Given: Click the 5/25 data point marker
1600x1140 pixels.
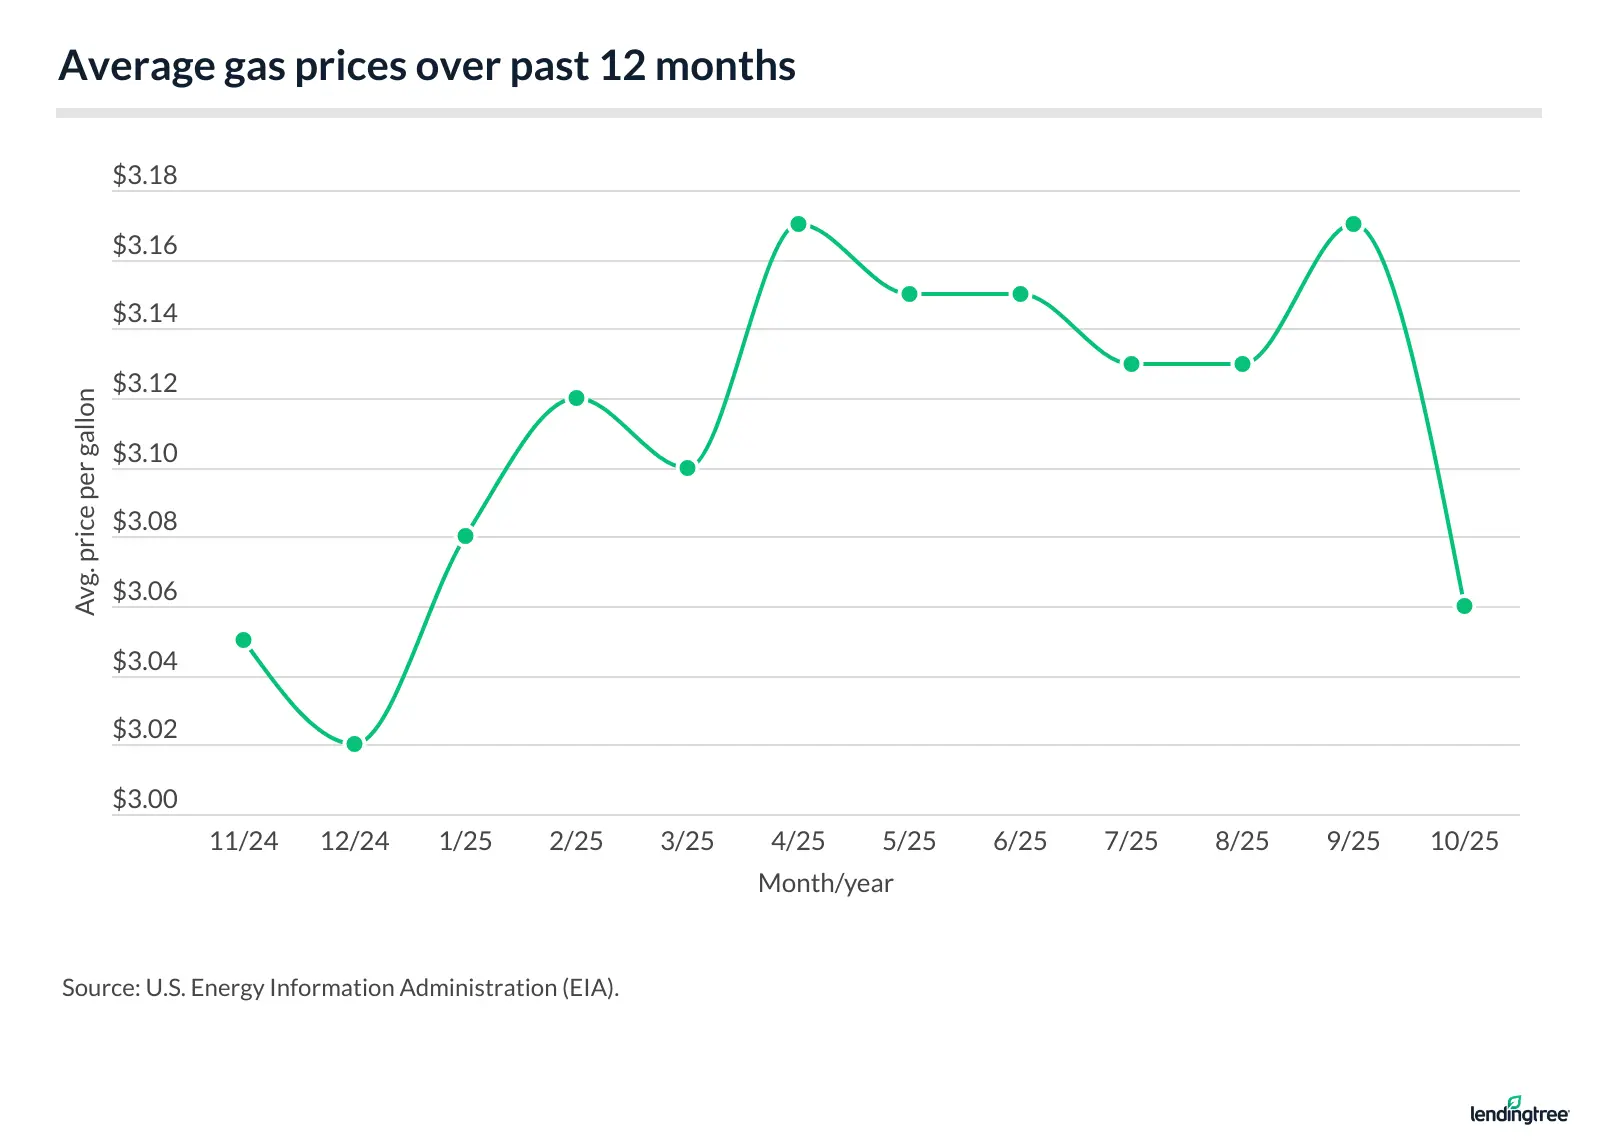Looking at the screenshot, I should click(909, 294).
